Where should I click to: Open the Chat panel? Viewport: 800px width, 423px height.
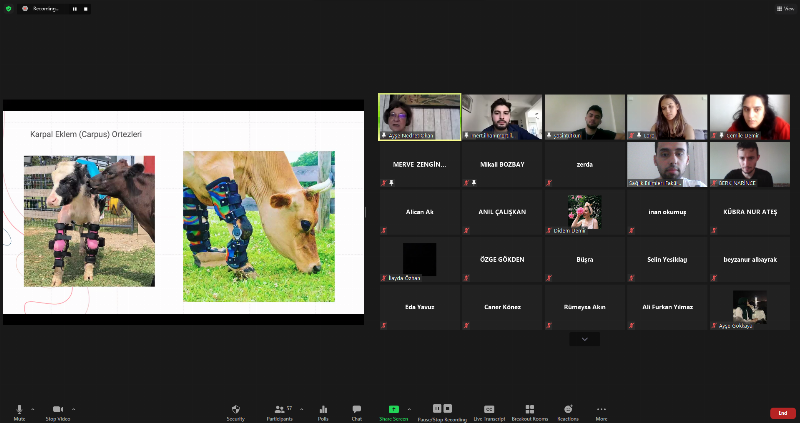[356, 410]
